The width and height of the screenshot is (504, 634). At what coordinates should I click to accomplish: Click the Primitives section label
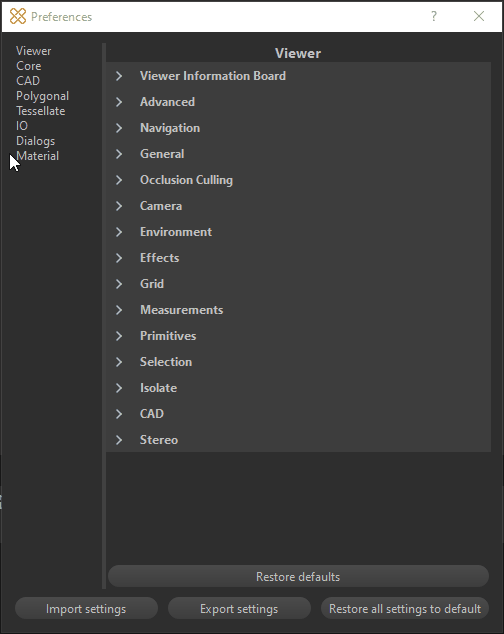tap(168, 336)
